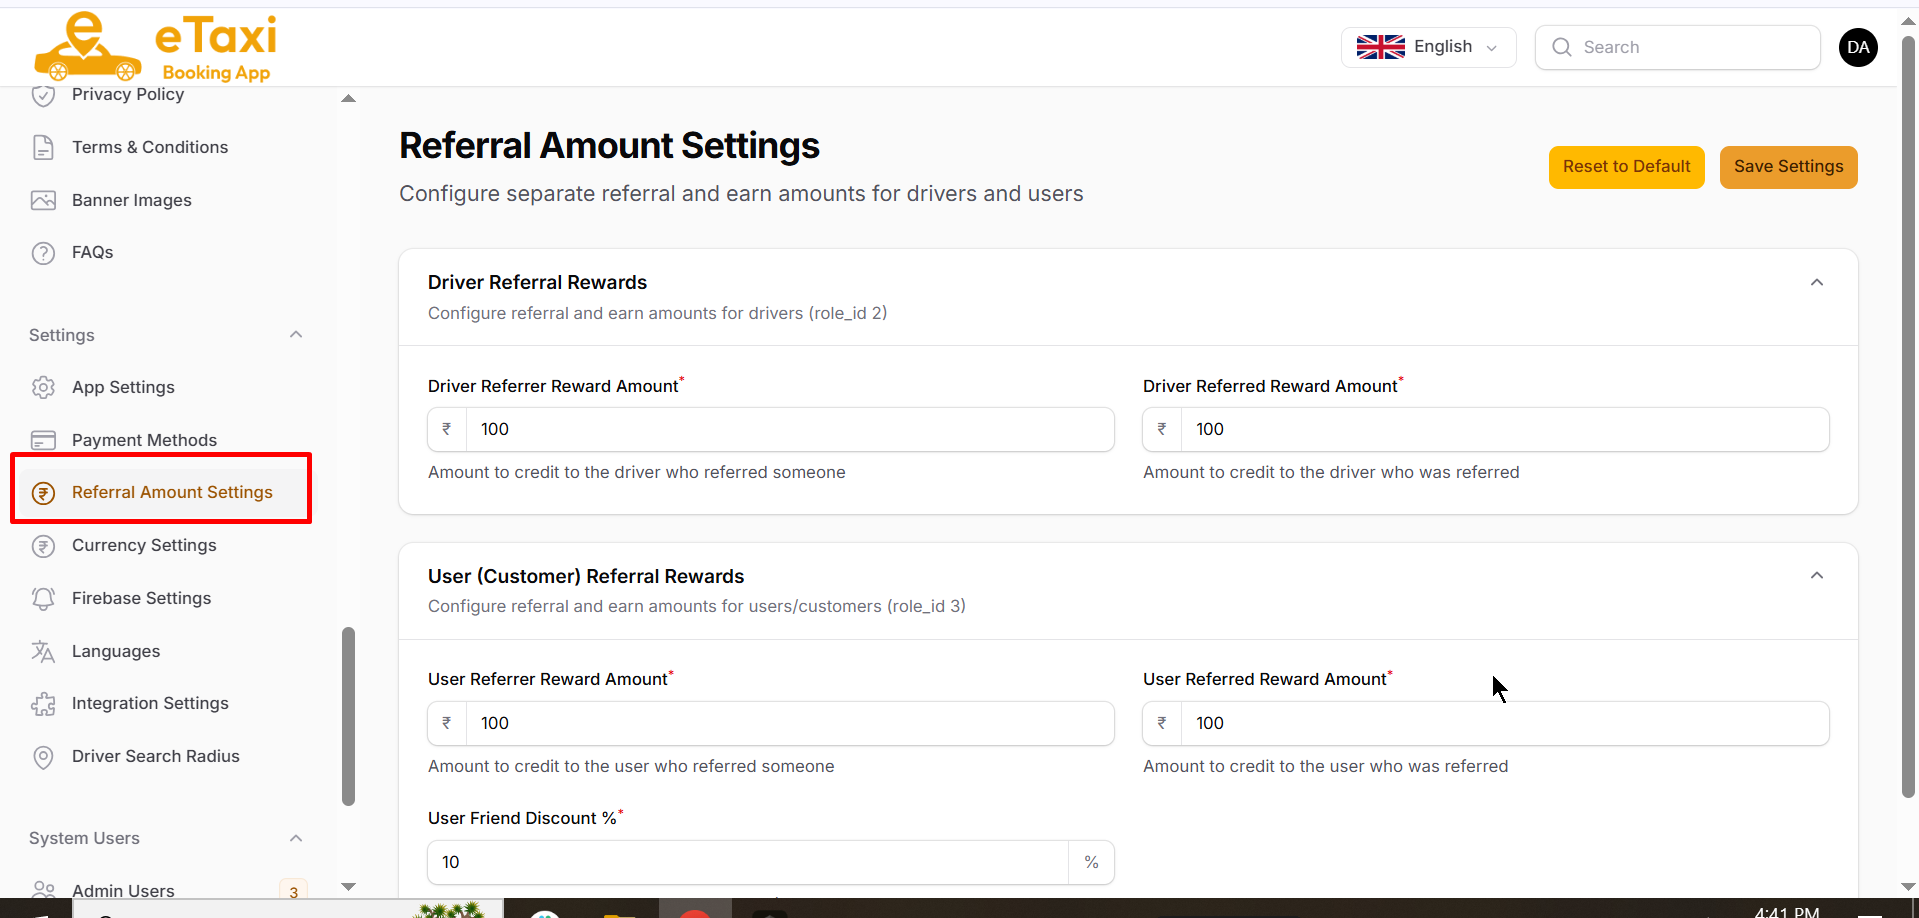Click the Languages translate icon
Viewport: 1919px width, 918px height.
(43, 651)
